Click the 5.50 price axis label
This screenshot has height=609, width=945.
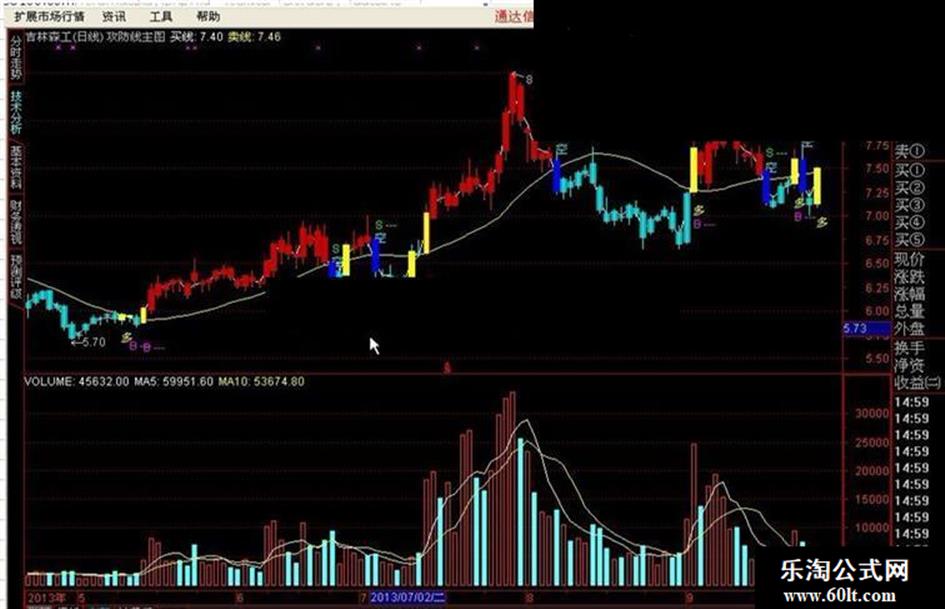pos(878,358)
